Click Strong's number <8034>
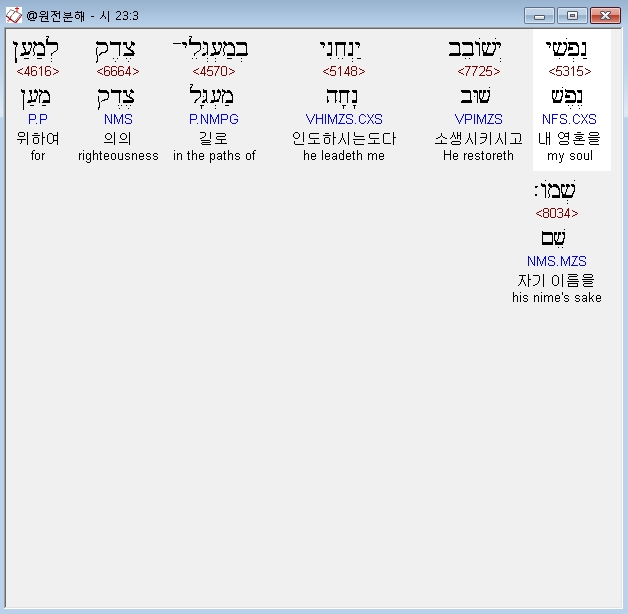The height and width of the screenshot is (614, 628). coord(557,213)
